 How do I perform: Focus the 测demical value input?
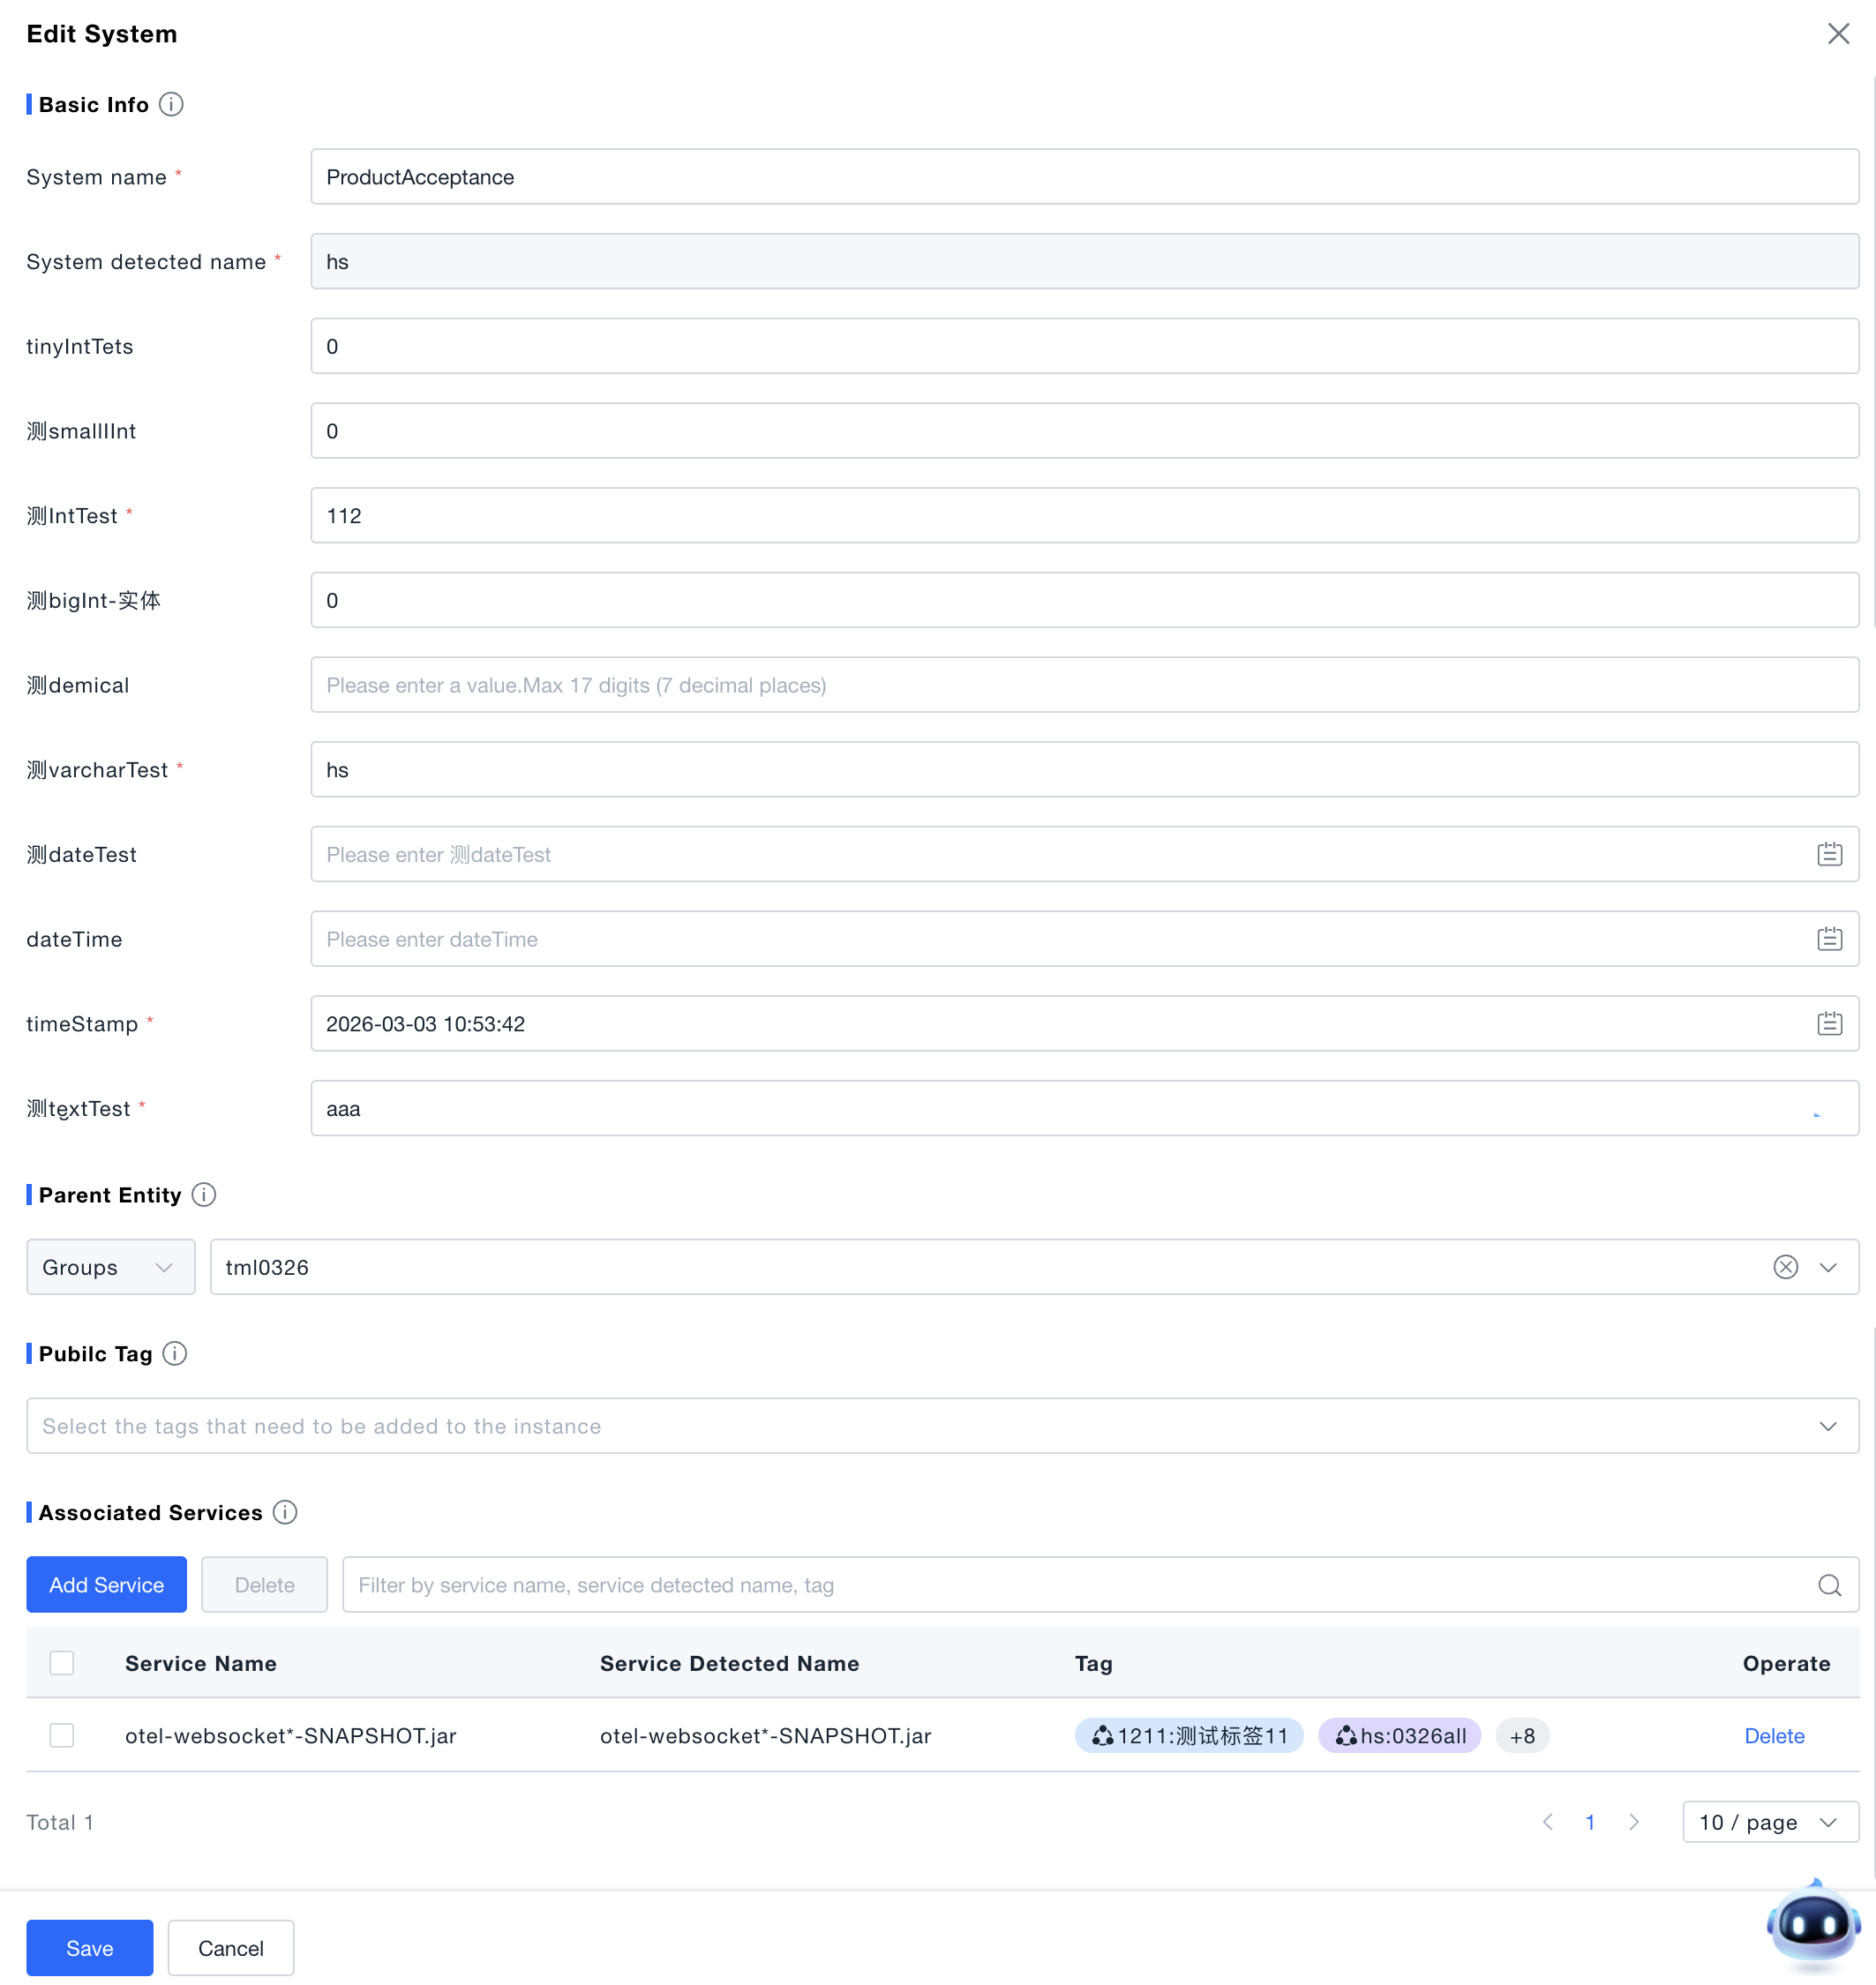coord(1084,685)
